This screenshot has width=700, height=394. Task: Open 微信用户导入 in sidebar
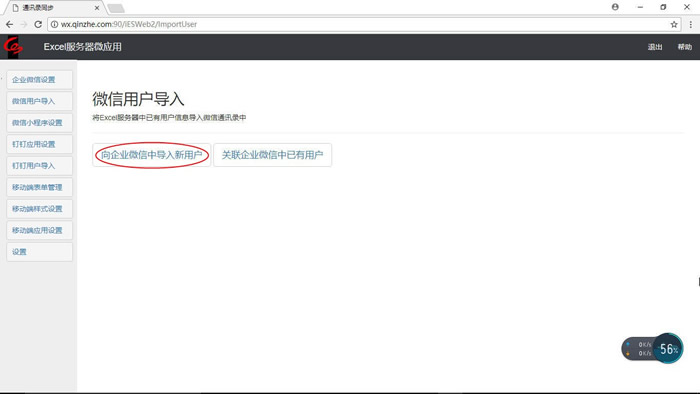click(39, 101)
